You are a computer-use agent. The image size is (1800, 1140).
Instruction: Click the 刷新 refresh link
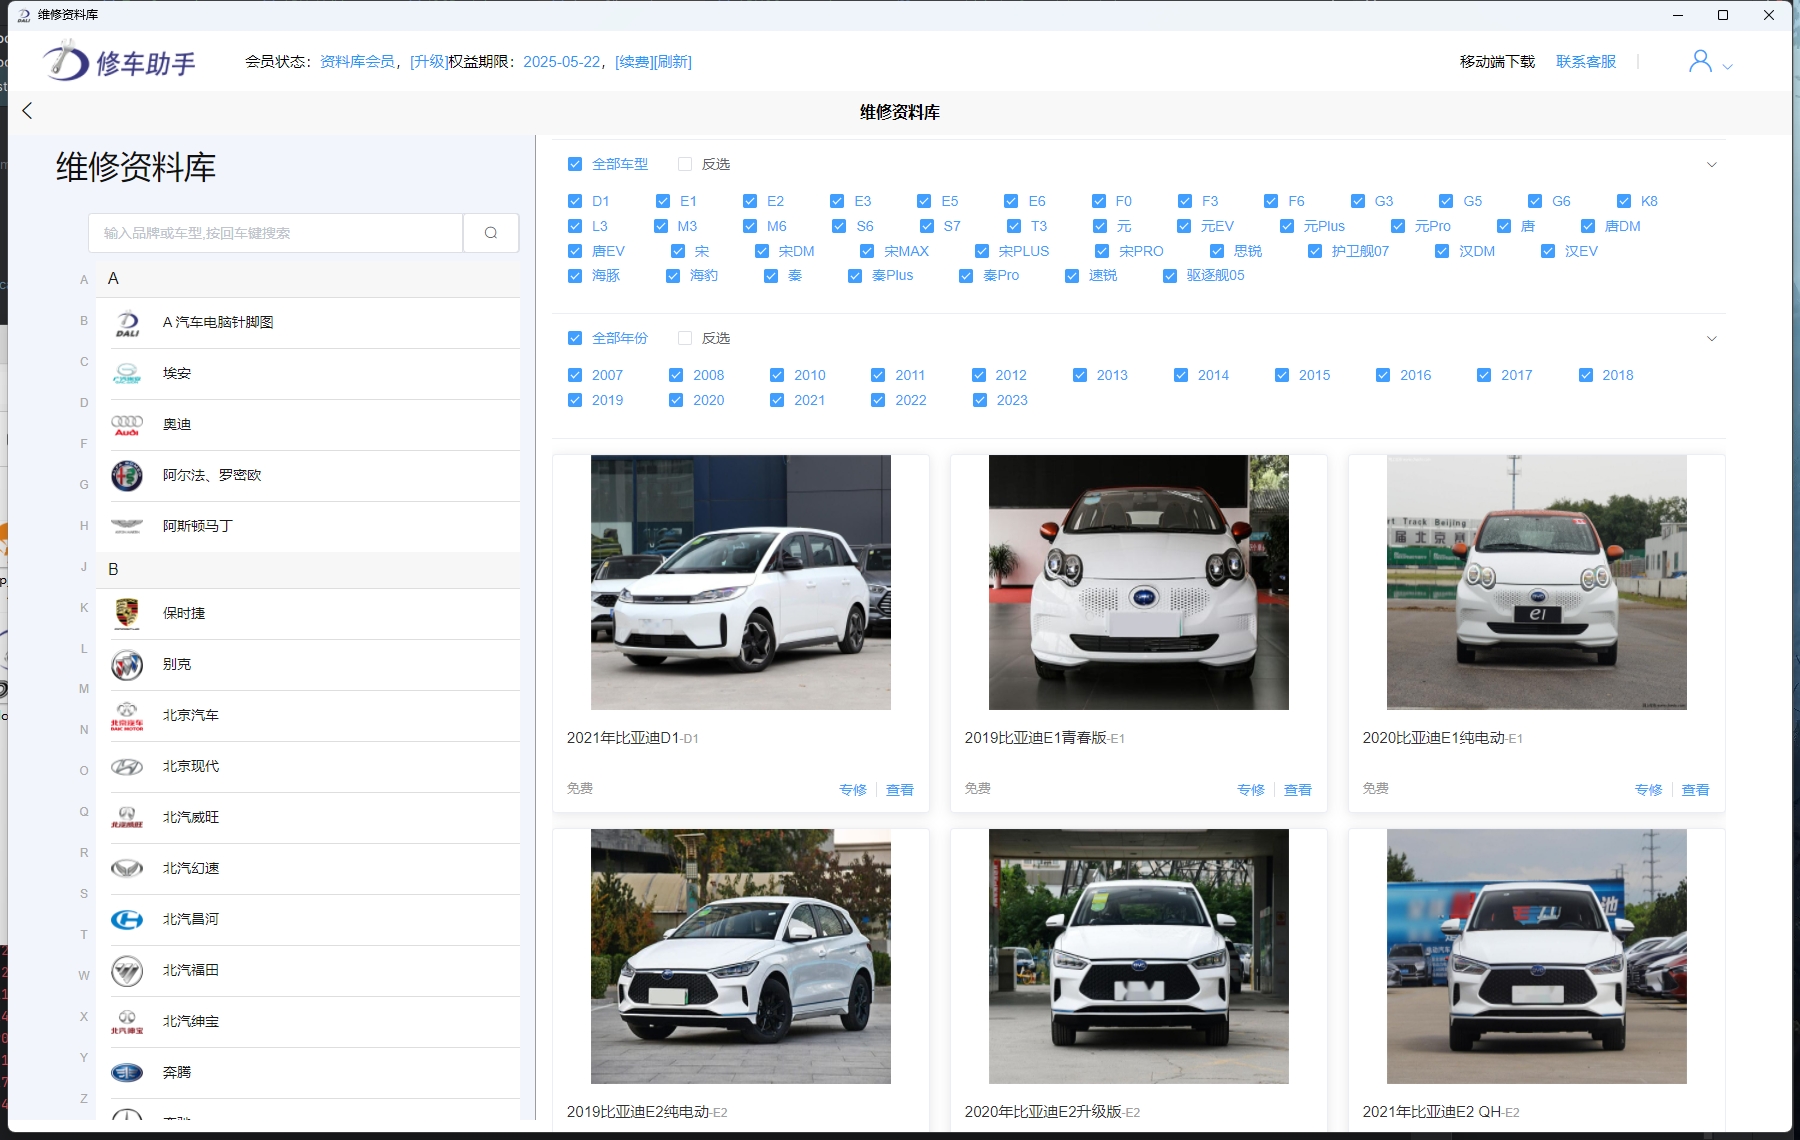point(672,62)
